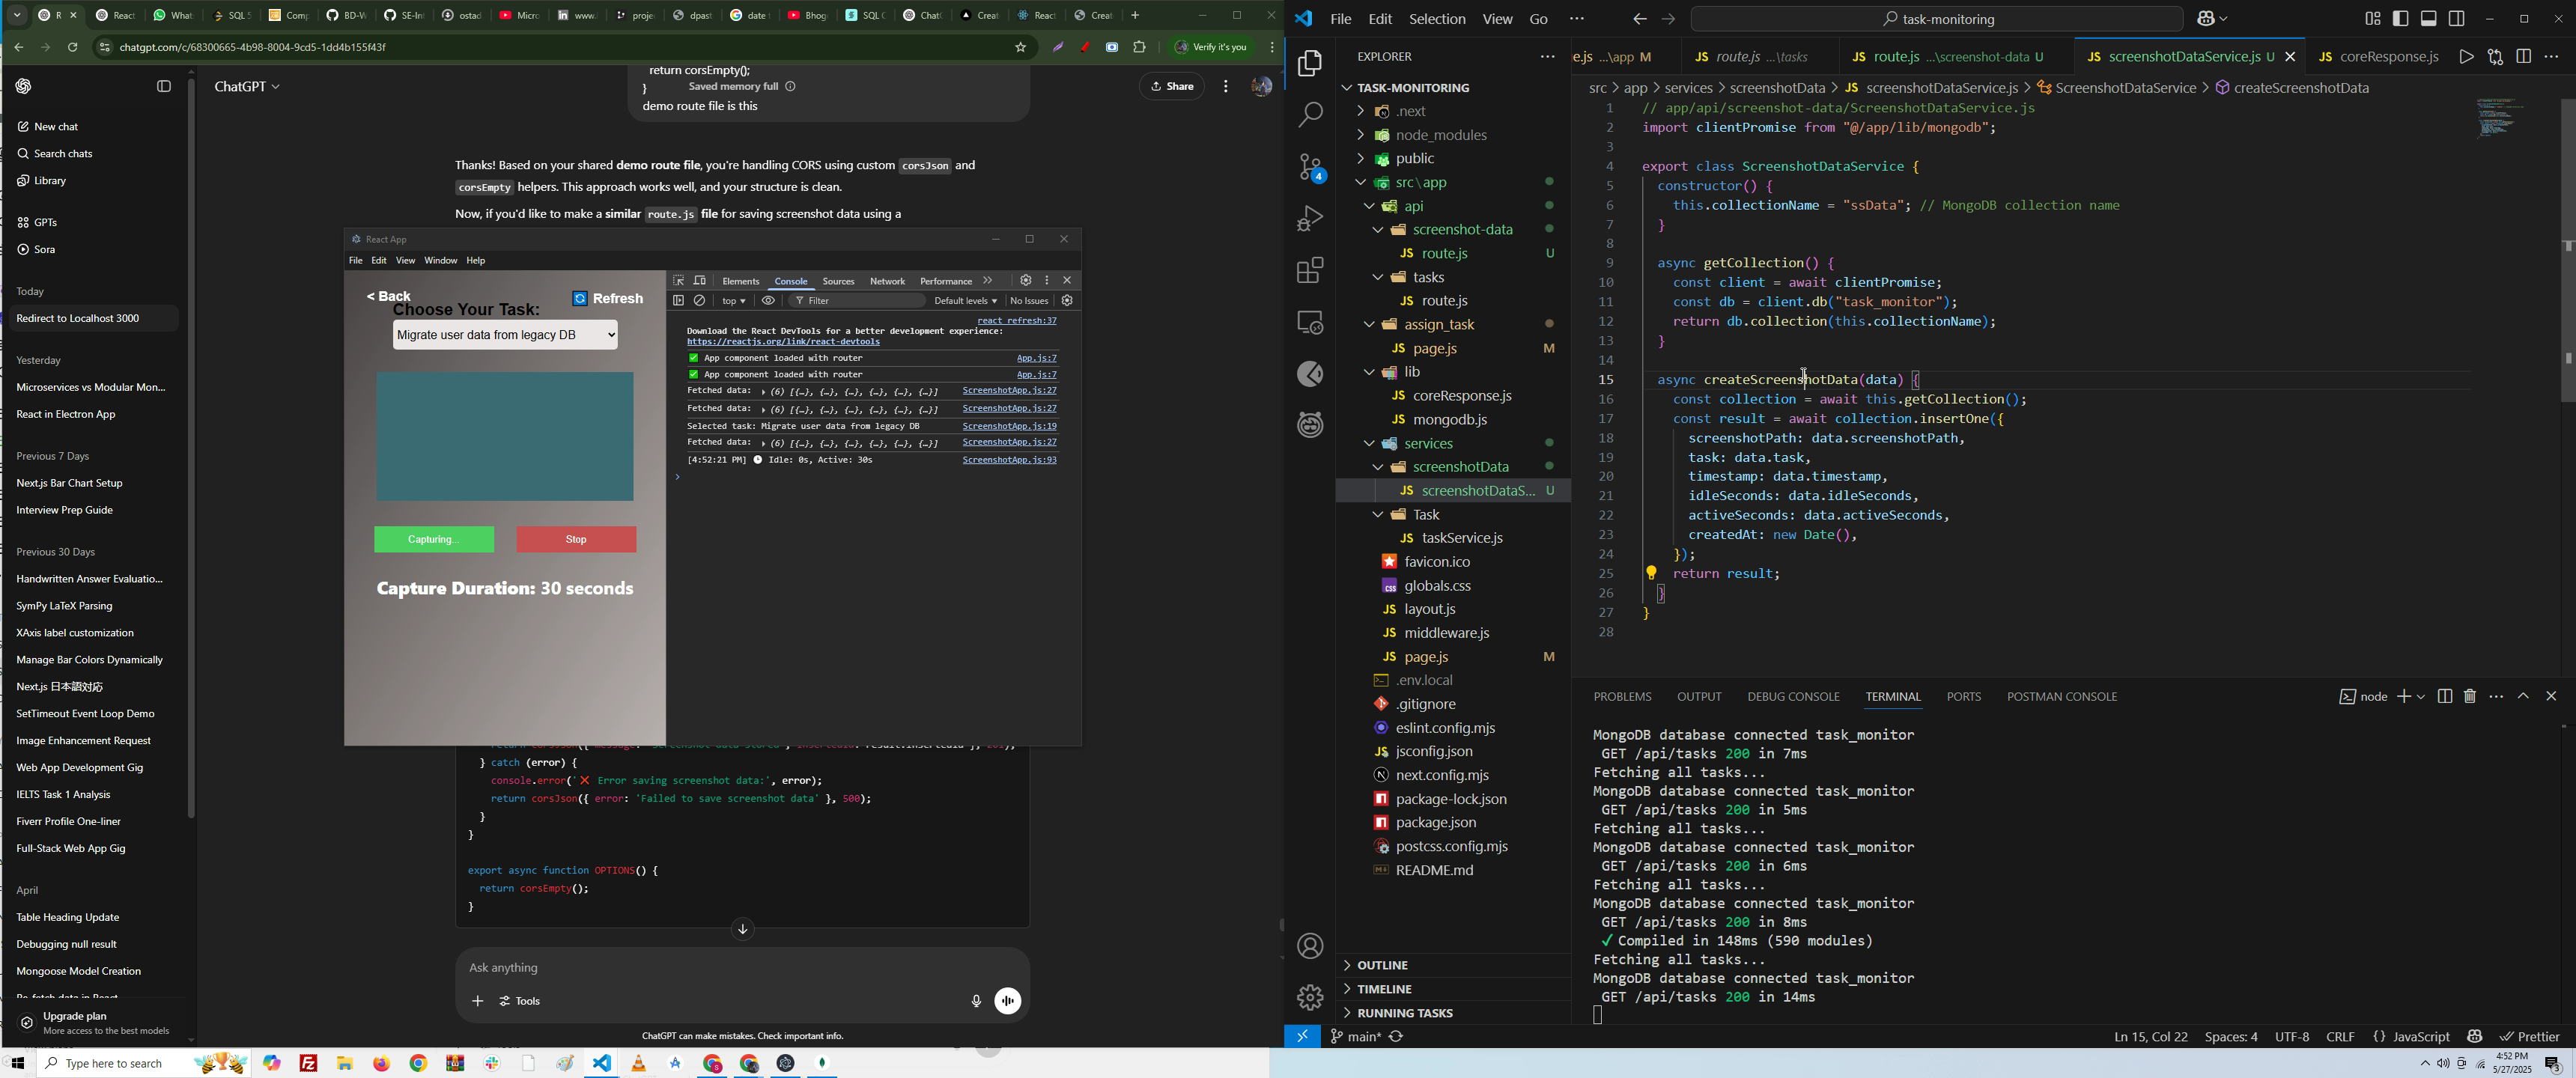Open the Extensions view icon
This screenshot has width=2576, height=1078.
pyautogui.click(x=1310, y=270)
